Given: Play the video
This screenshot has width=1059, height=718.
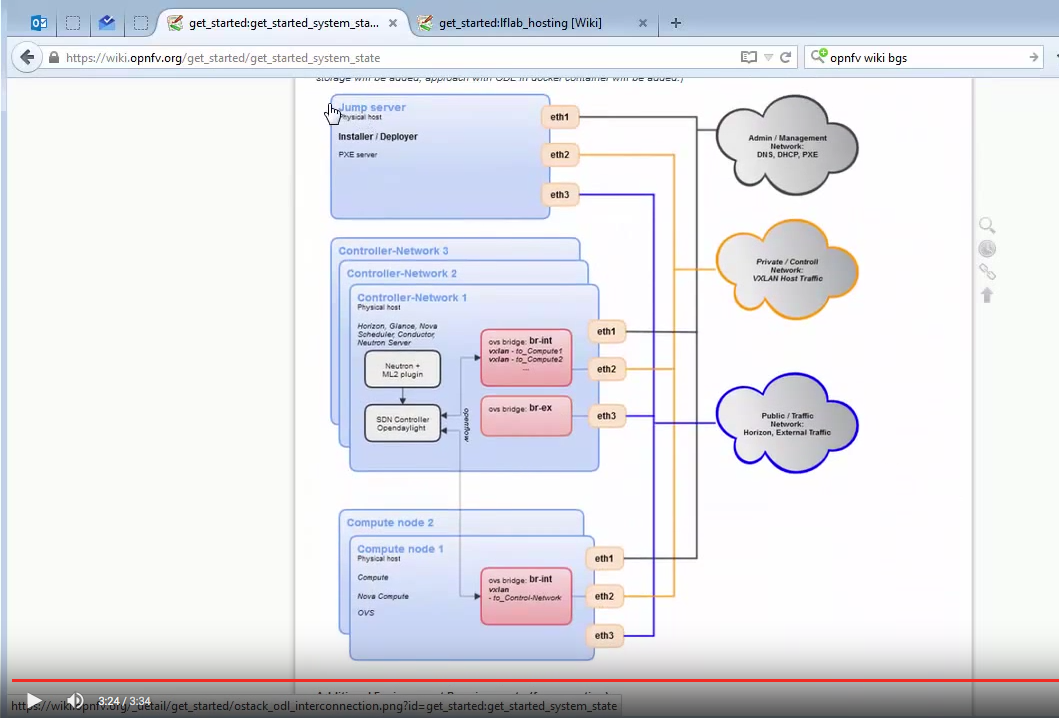Looking at the screenshot, I should pos(33,700).
